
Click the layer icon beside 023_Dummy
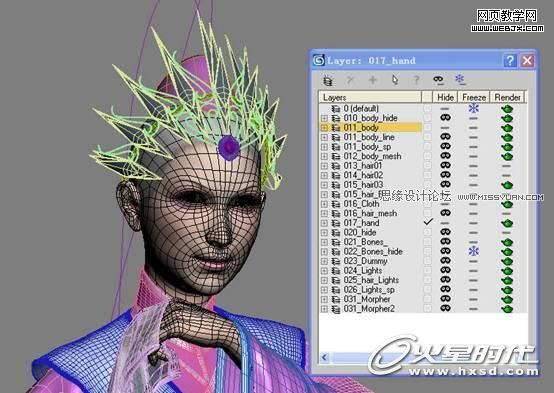point(336,261)
